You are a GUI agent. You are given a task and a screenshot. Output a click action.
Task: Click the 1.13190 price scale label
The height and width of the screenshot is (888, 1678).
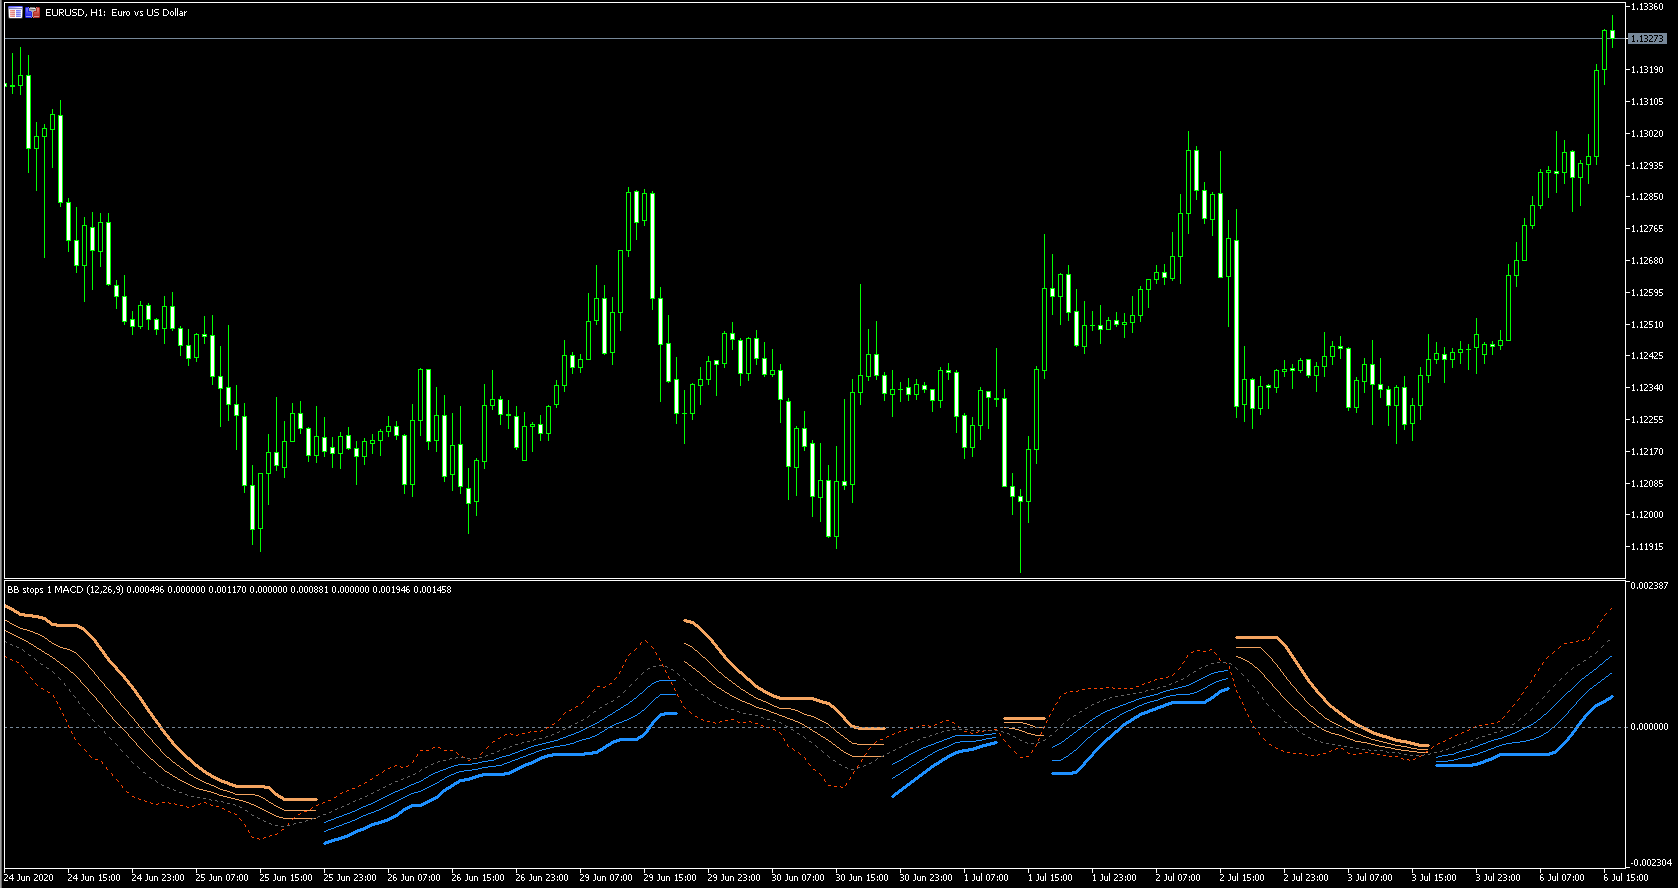1647,70
